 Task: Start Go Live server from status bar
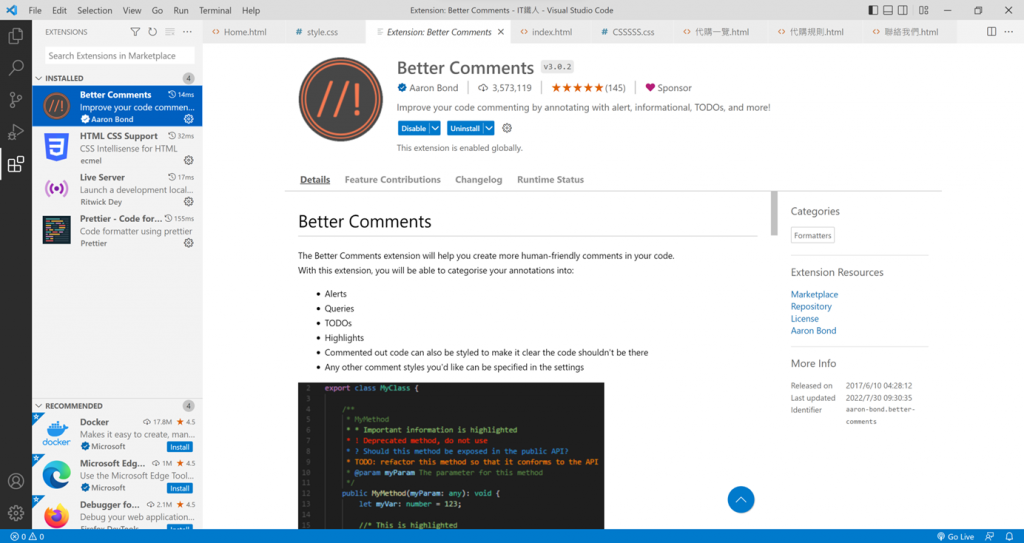click(955, 536)
